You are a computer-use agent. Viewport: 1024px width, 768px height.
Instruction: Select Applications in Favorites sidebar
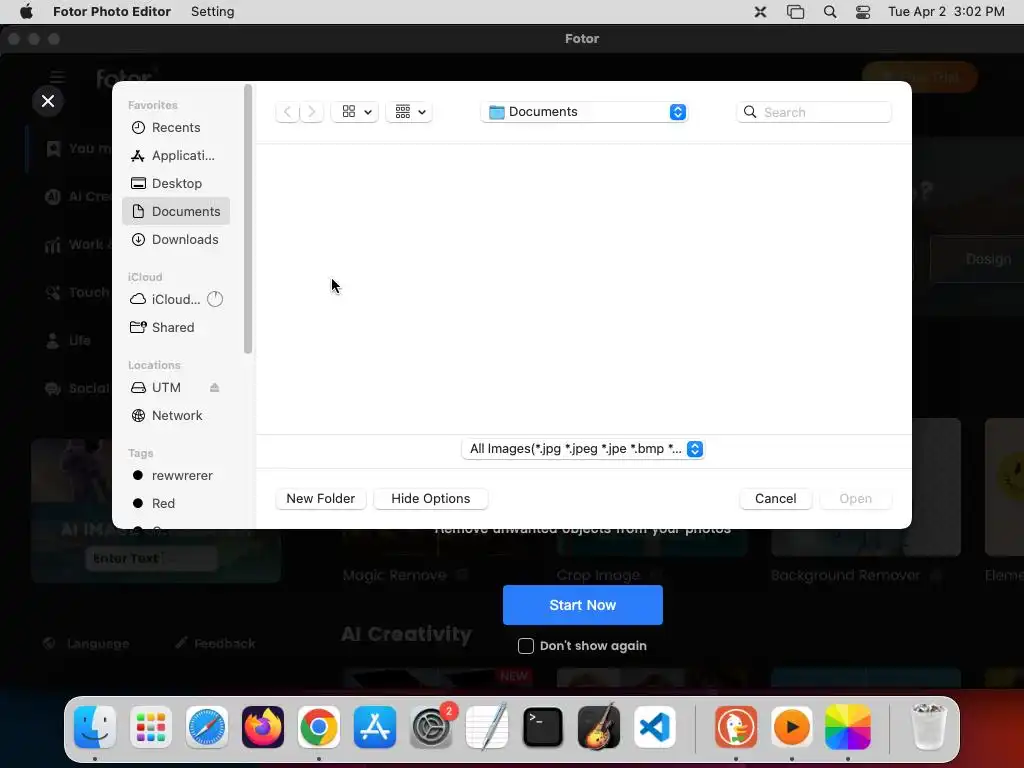point(175,155)
